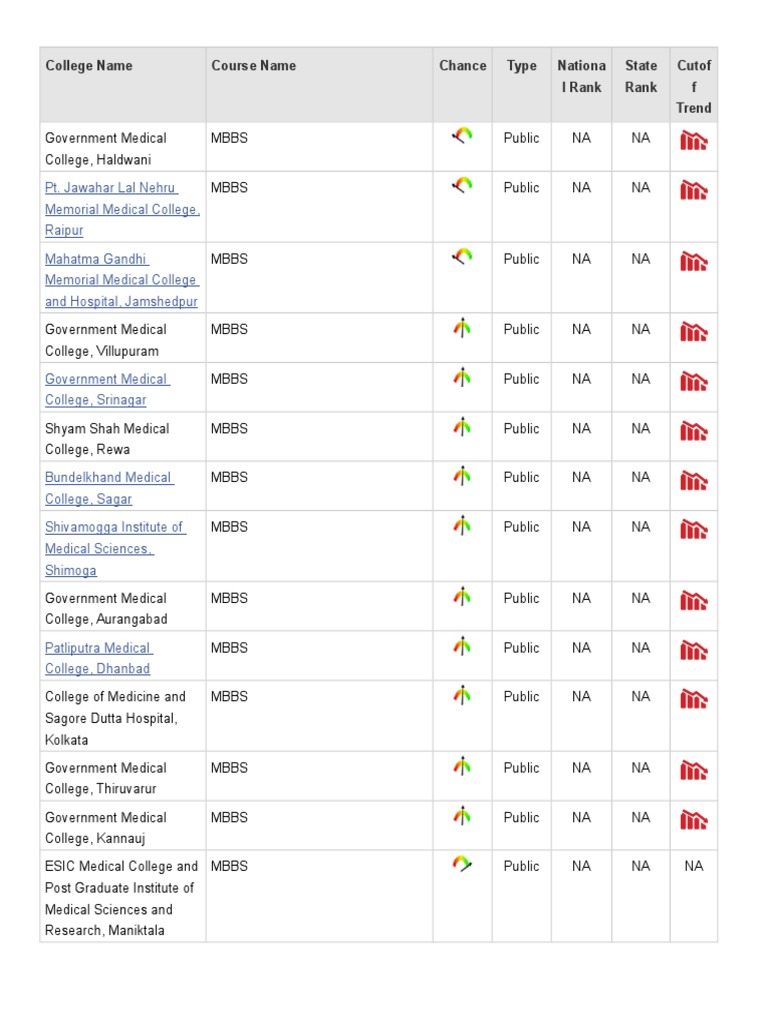Image resolution: width=768 pixels, height=1024 pixels.
Task: Open Bundelkhand Medical College, Sagar link
Action: click(109, 488)
